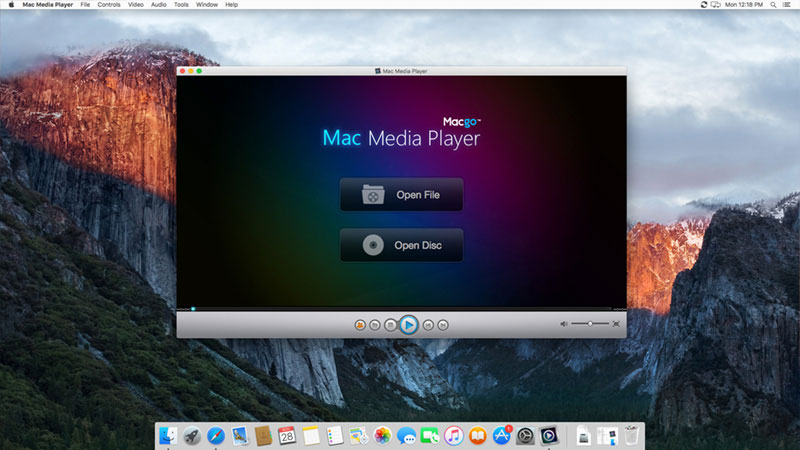The width and height of the screenshot is (800, 450).
Task: Open Notes from the Dock
Action: [x=311, y=436]
